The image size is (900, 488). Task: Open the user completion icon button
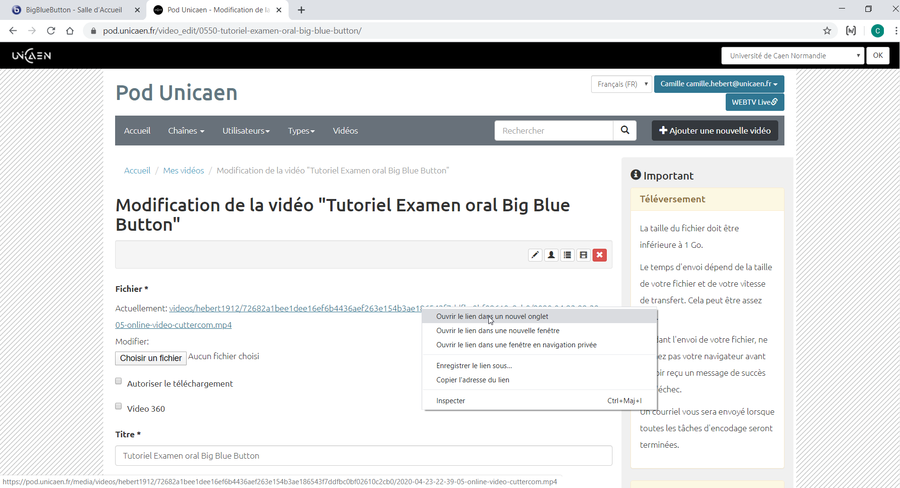click(551, 255)
